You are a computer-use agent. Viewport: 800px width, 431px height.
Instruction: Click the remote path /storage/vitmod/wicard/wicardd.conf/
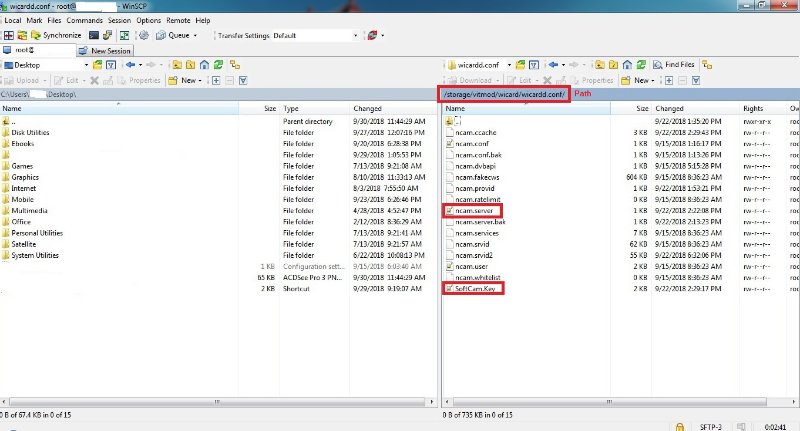(504, 94)
